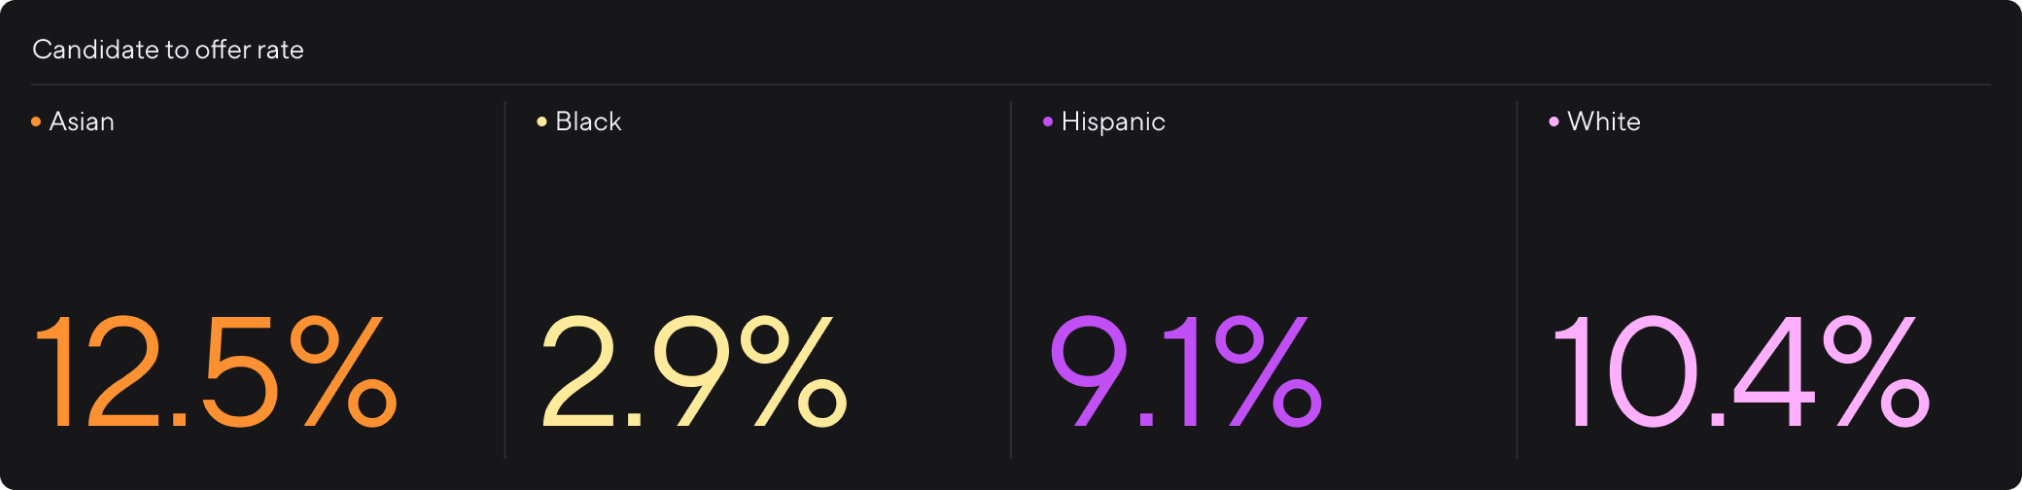
Task: Click the percent sign in the 10.4% value
Action: coord(1876,372)
